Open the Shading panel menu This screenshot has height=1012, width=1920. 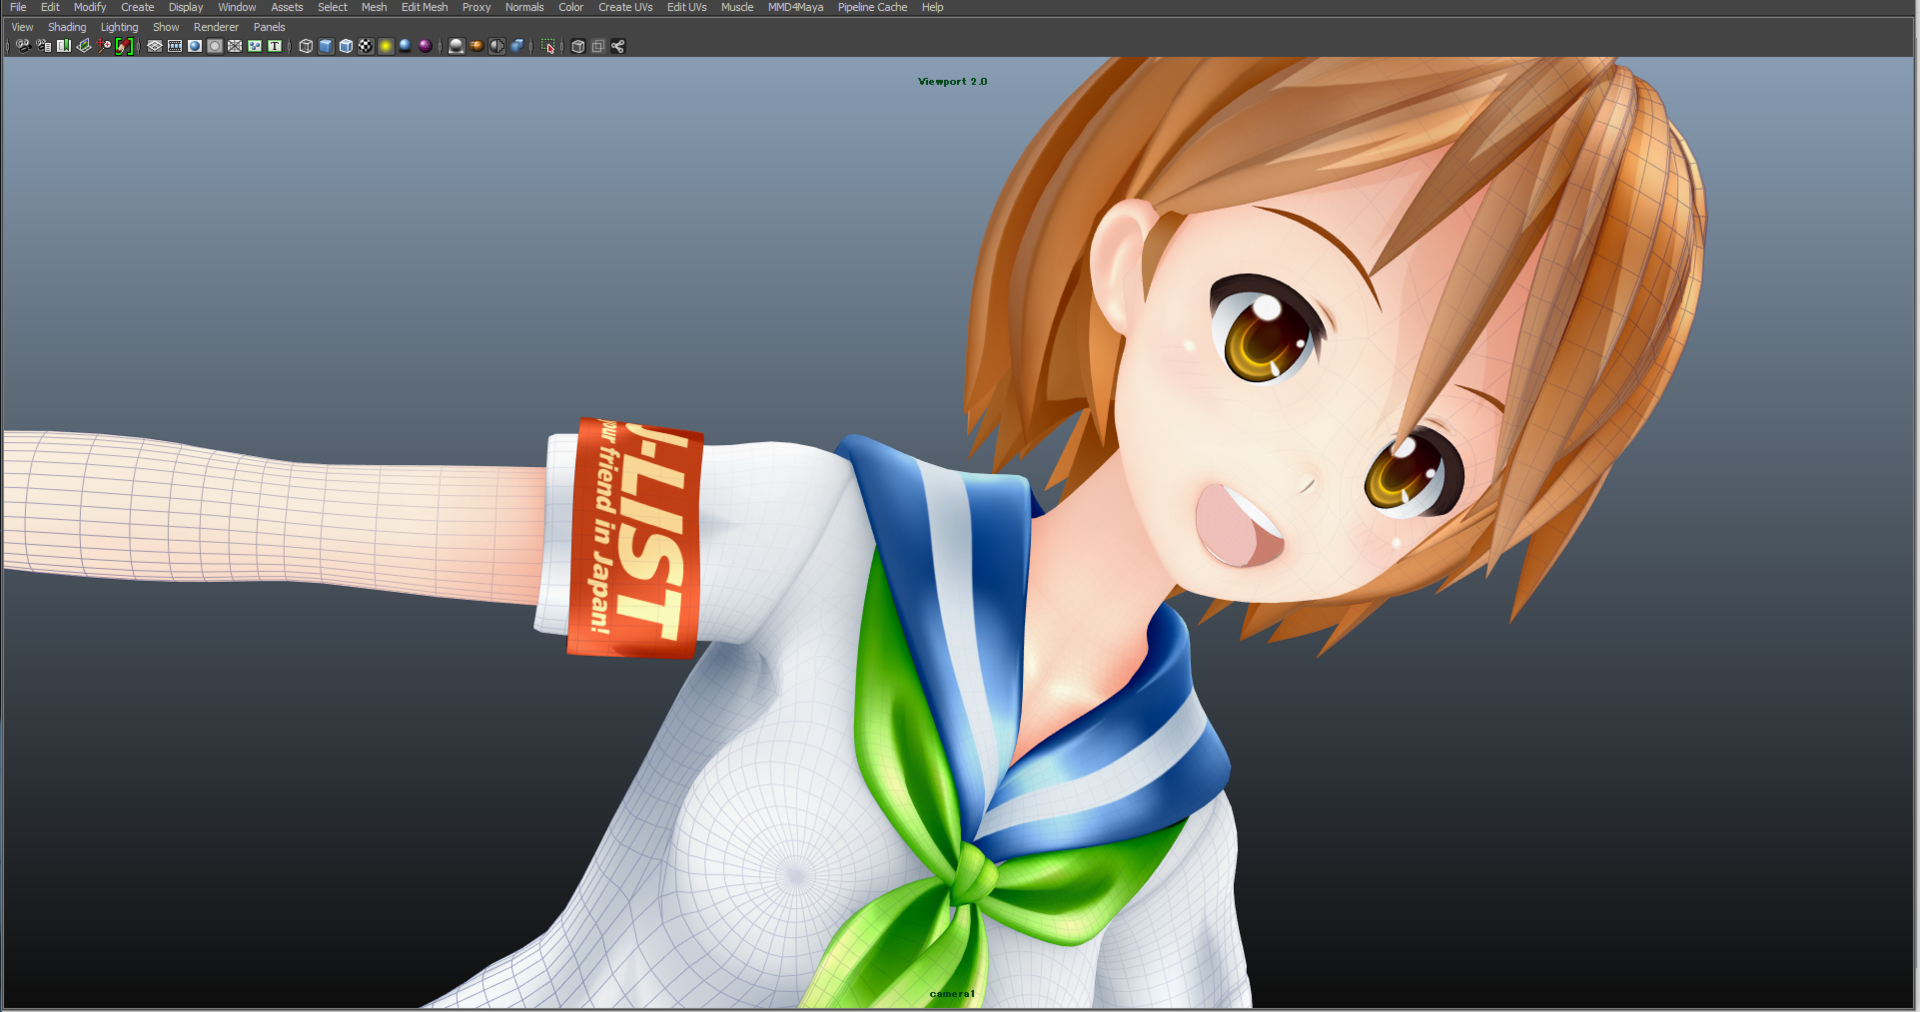(67, 27)
